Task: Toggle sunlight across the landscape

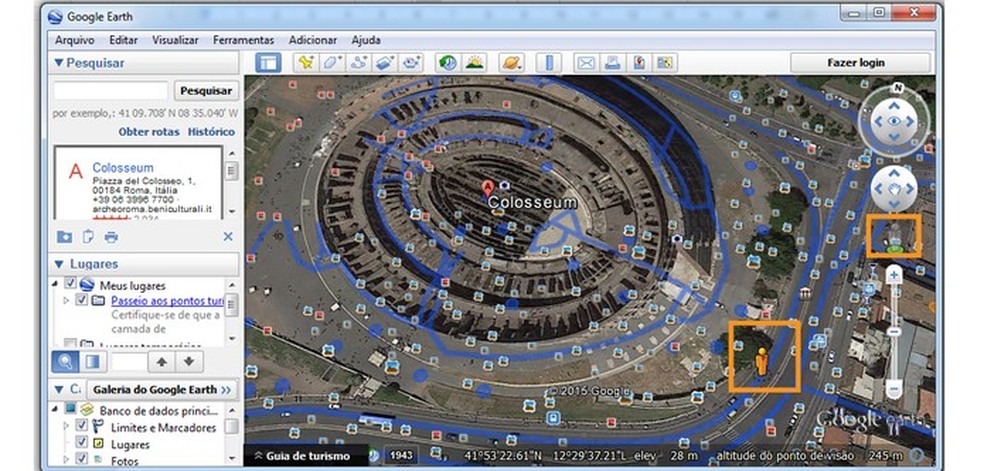Action: pyautogui.click(x=474, y=63)
